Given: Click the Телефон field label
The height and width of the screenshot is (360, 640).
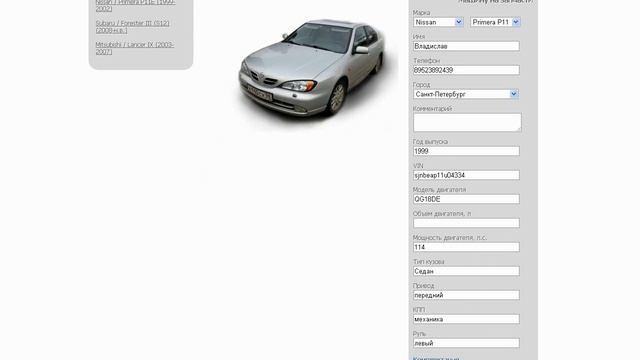Looking at the screenshot, I should coord(426,60).
